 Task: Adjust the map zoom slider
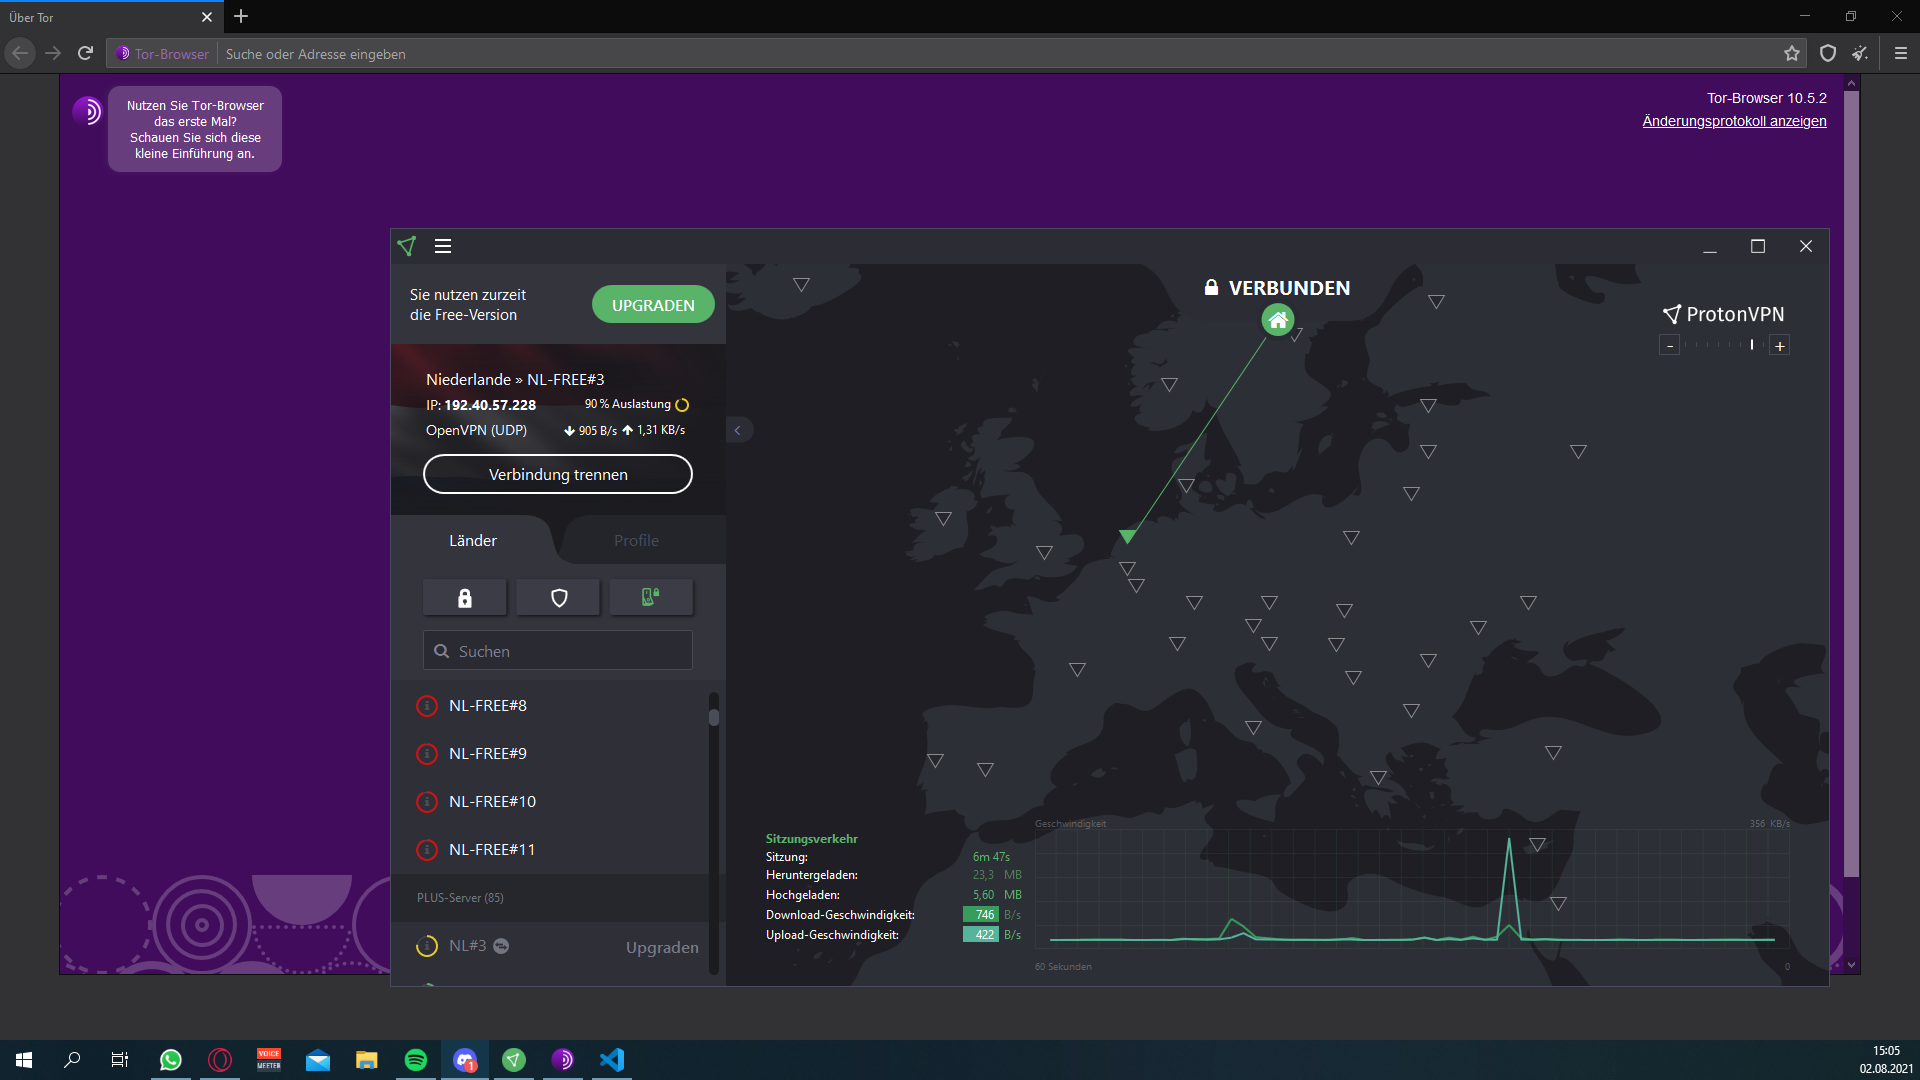pyautogui.click(x=1751, y=345)
